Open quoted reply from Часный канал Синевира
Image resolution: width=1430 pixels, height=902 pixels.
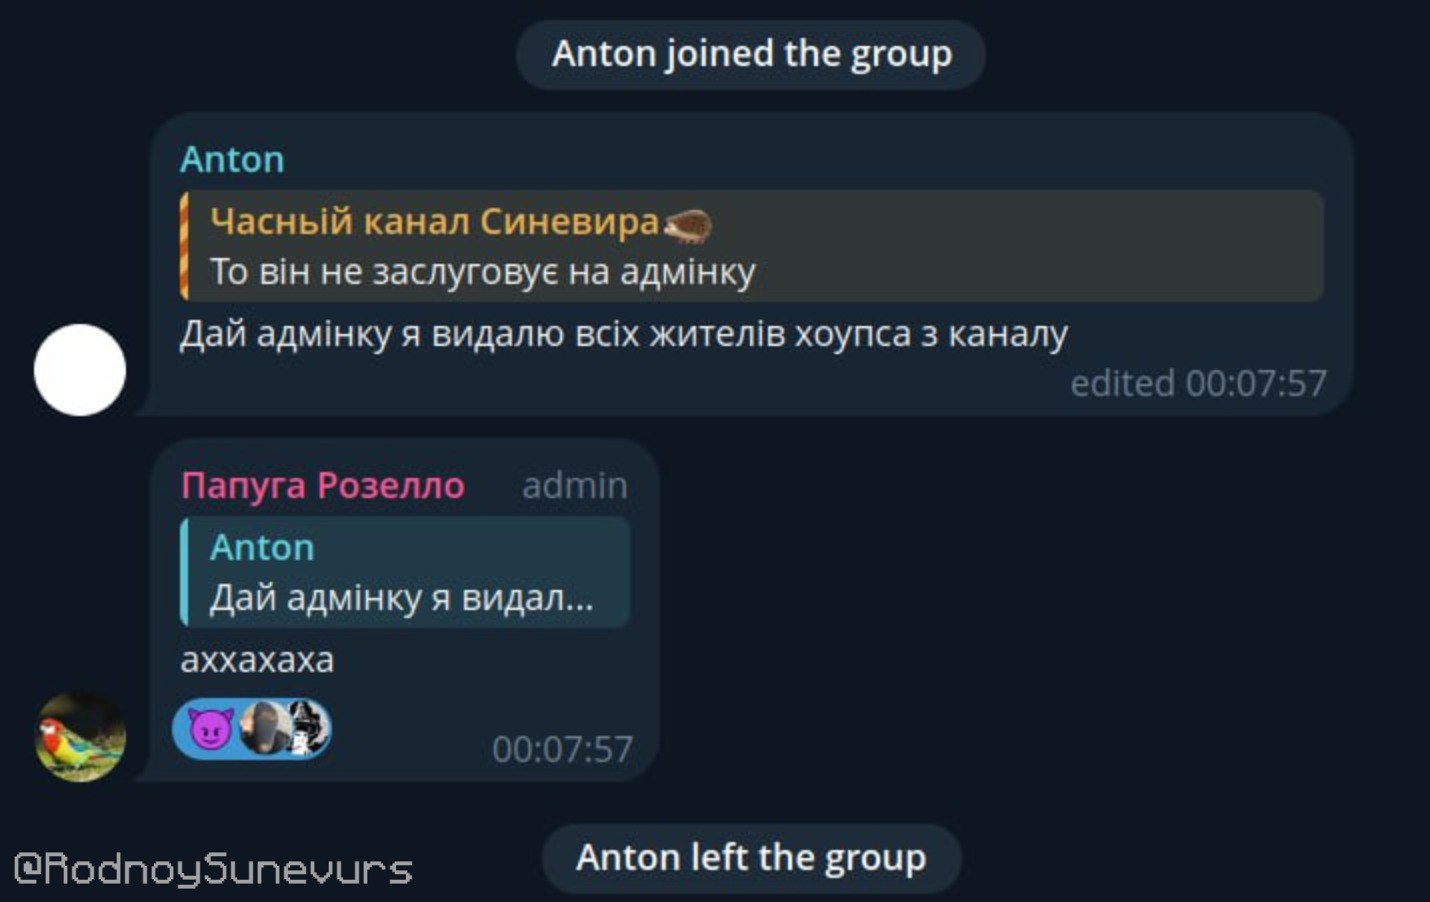point(752,246)
